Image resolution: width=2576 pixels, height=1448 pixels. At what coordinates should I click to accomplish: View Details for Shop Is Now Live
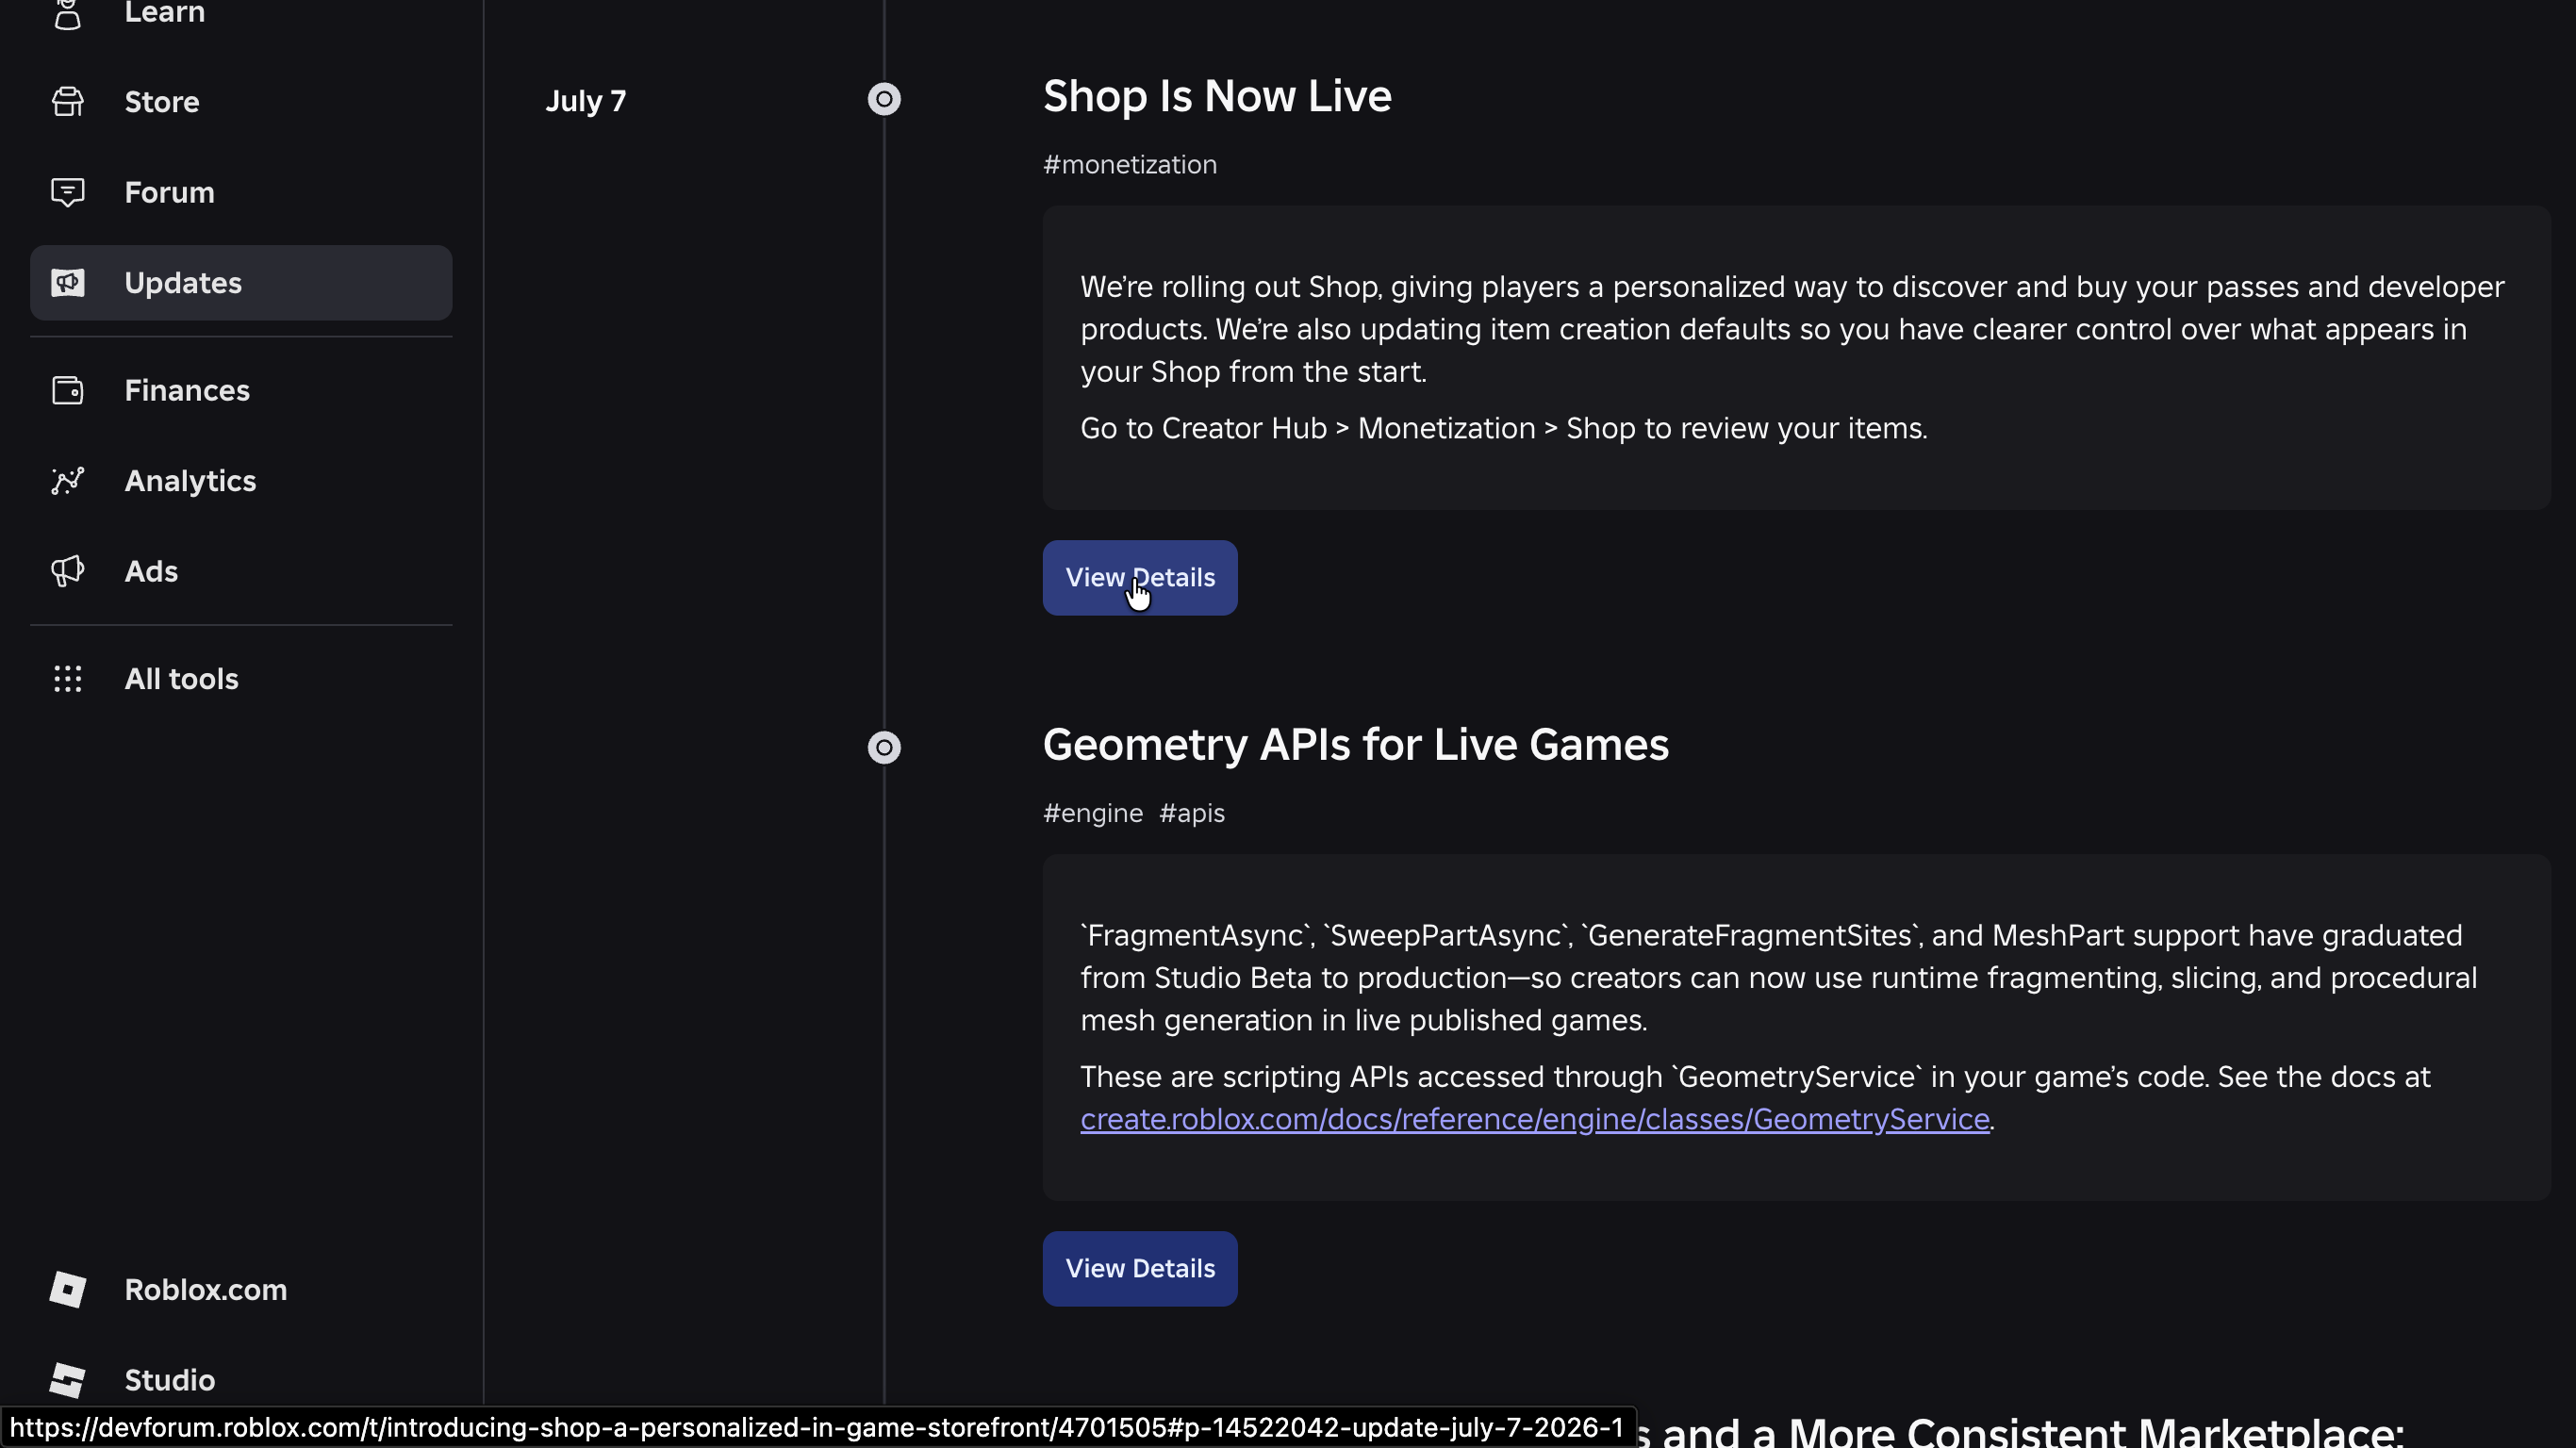tap(1140, 578)
